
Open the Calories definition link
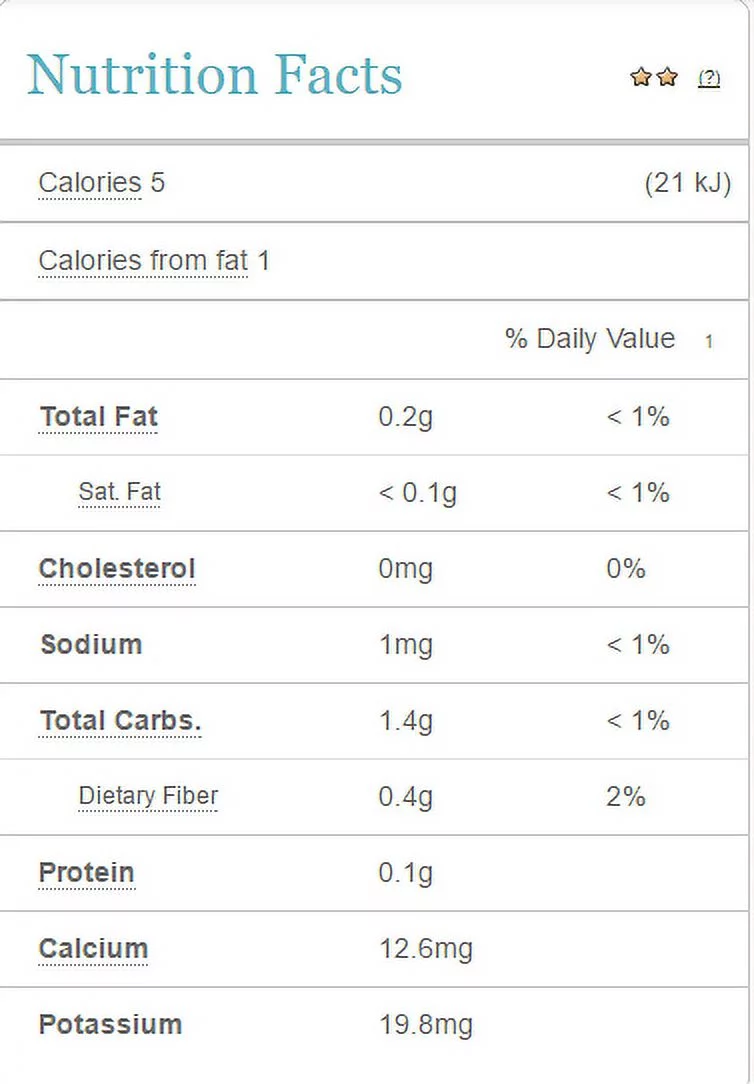[x=89, y=183]
